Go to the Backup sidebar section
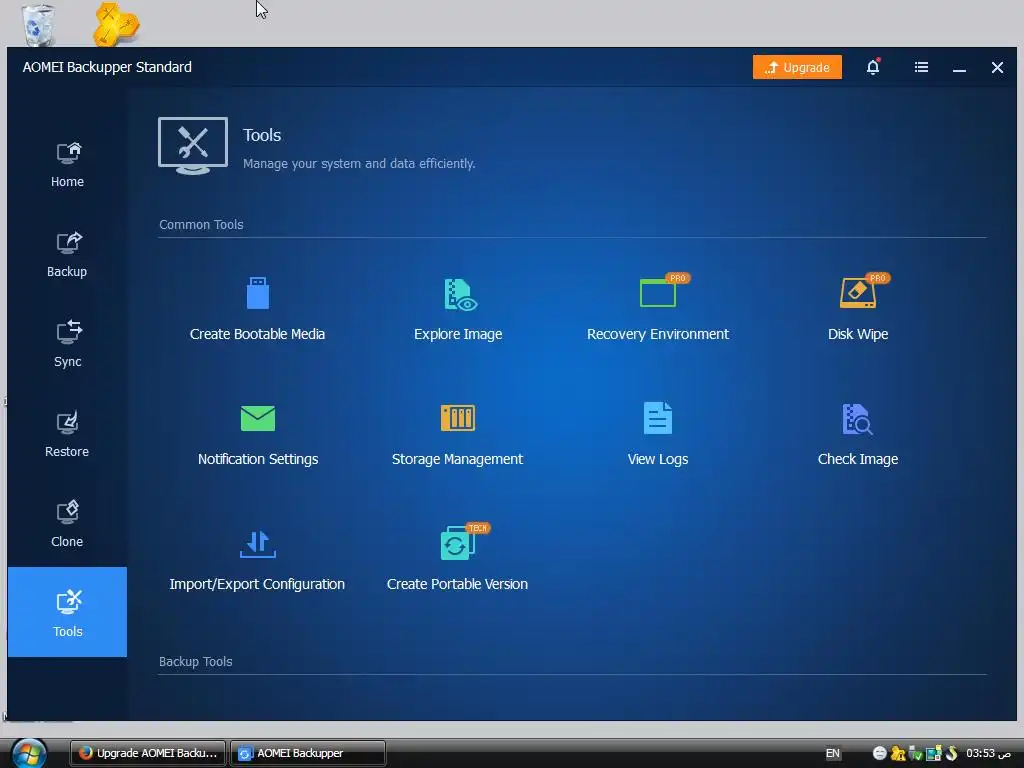 click(67, 255)
